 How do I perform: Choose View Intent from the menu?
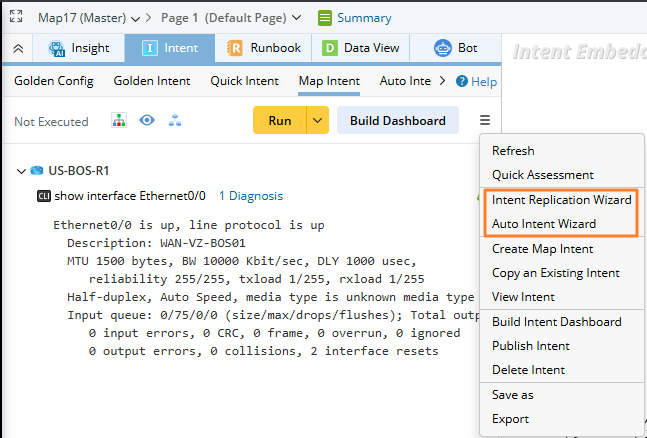point(562,297)
